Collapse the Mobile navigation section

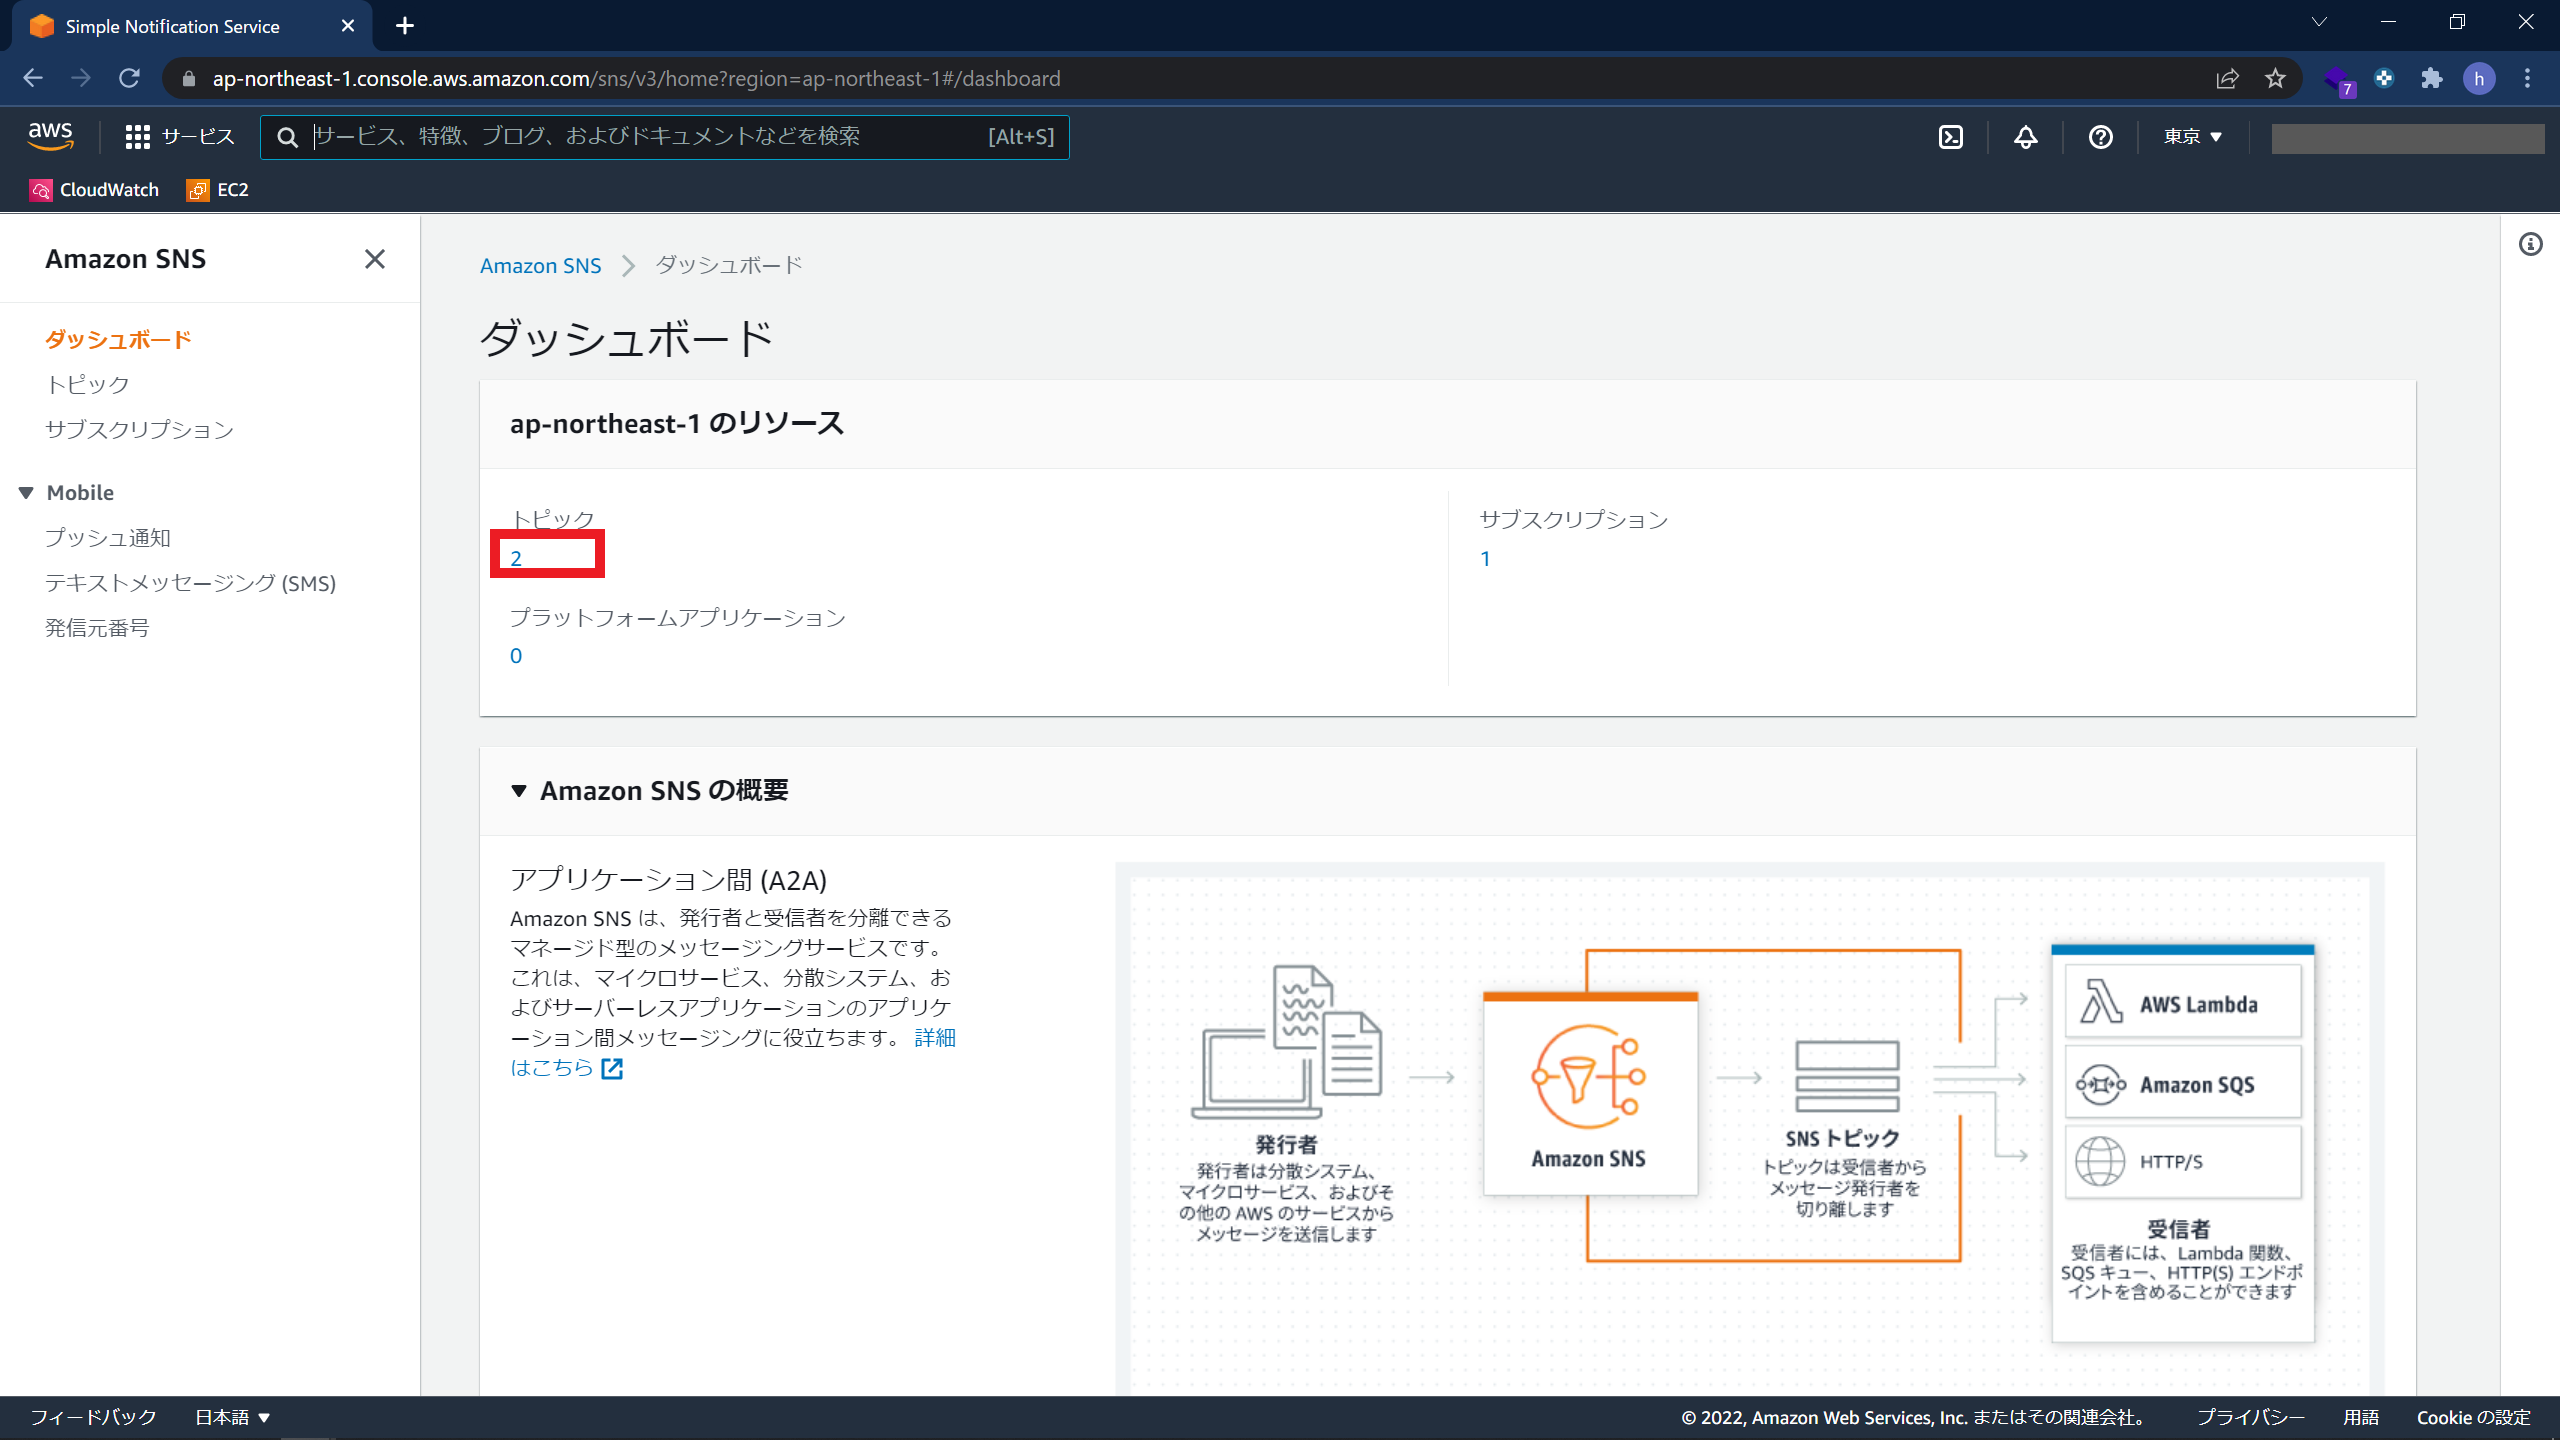(26, 493)
